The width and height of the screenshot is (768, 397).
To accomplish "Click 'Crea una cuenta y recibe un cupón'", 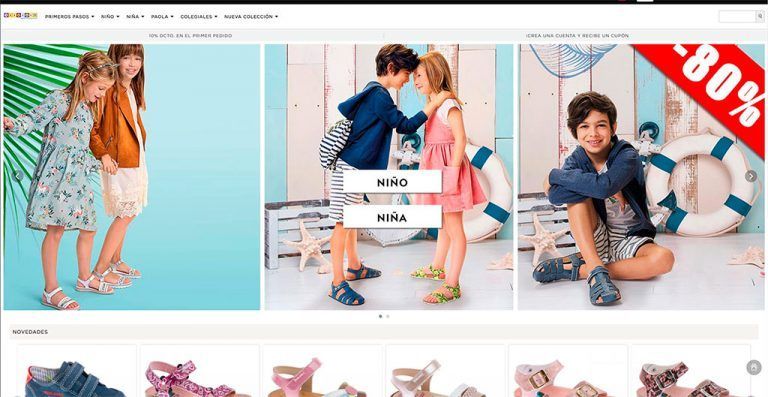I will tap(577, 36).
